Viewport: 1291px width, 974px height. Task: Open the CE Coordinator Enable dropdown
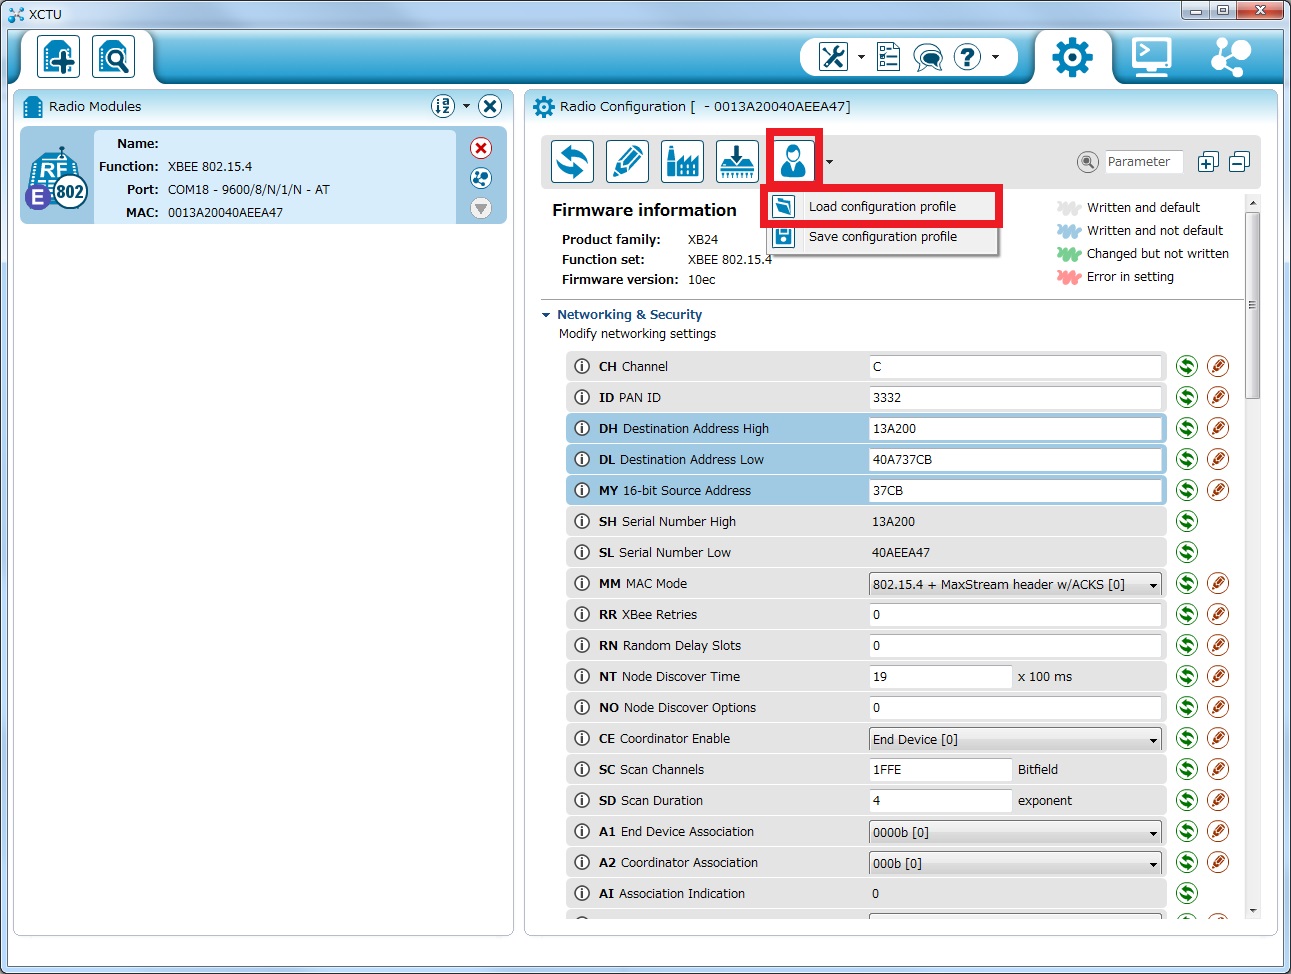click(1016, 739)
